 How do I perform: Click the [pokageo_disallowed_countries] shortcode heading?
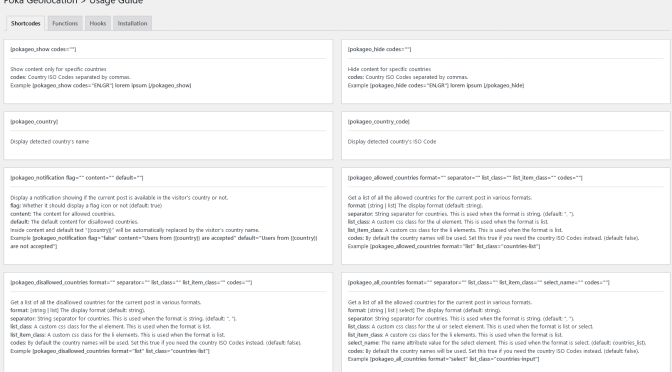click(131, 282)
